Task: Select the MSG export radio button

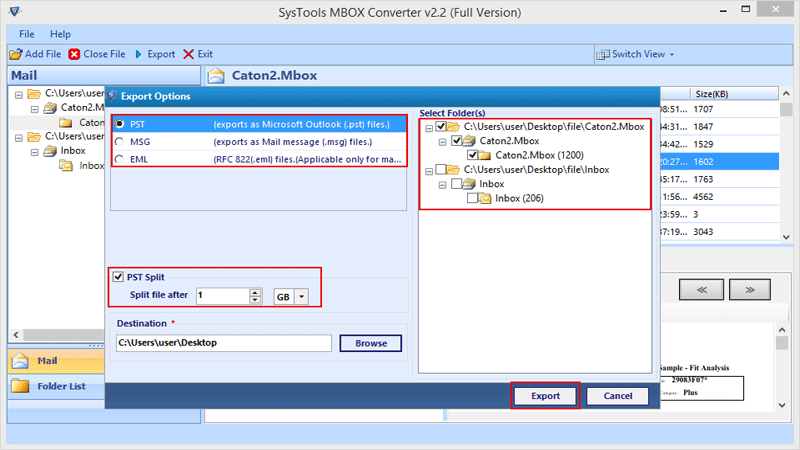Action: [x=119, y=141]
